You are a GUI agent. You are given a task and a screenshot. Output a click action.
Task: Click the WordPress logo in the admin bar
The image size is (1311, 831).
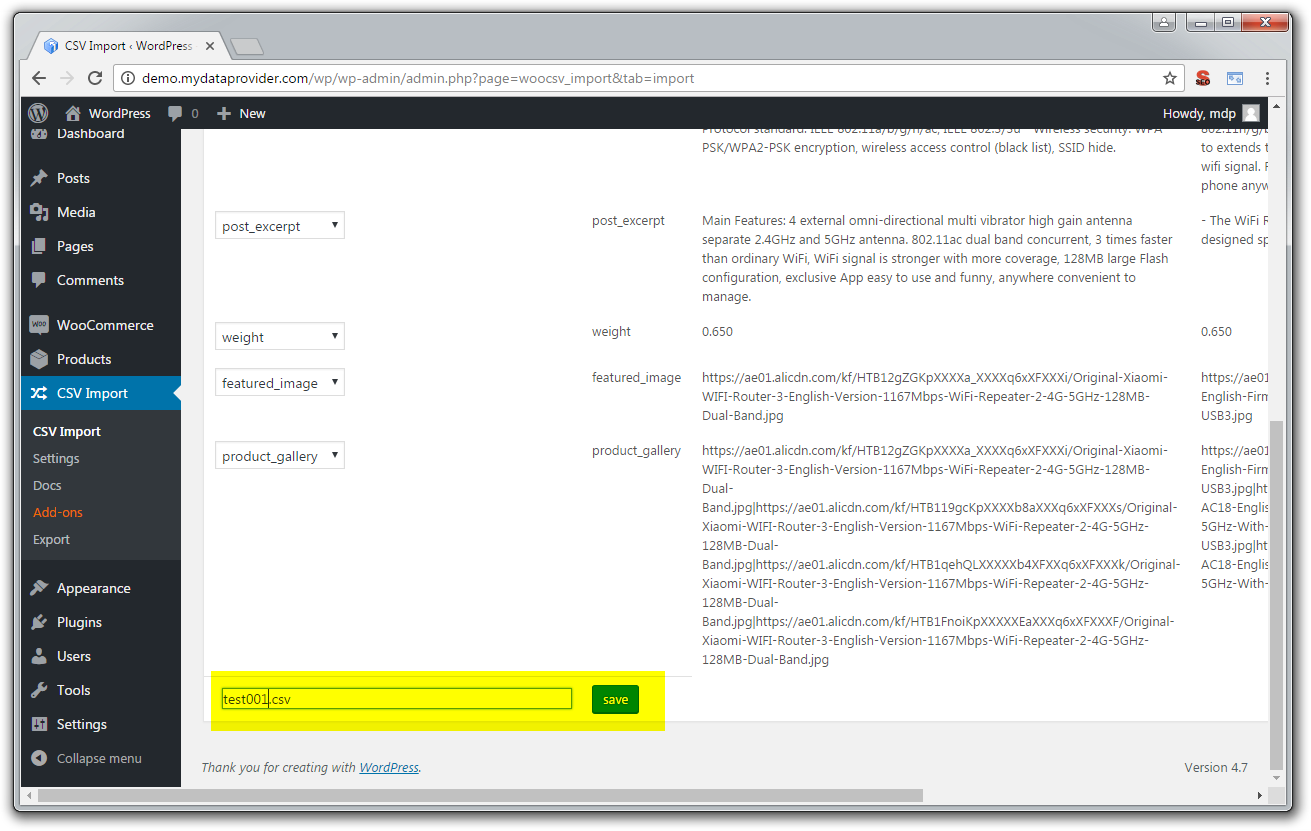[38, 113]
